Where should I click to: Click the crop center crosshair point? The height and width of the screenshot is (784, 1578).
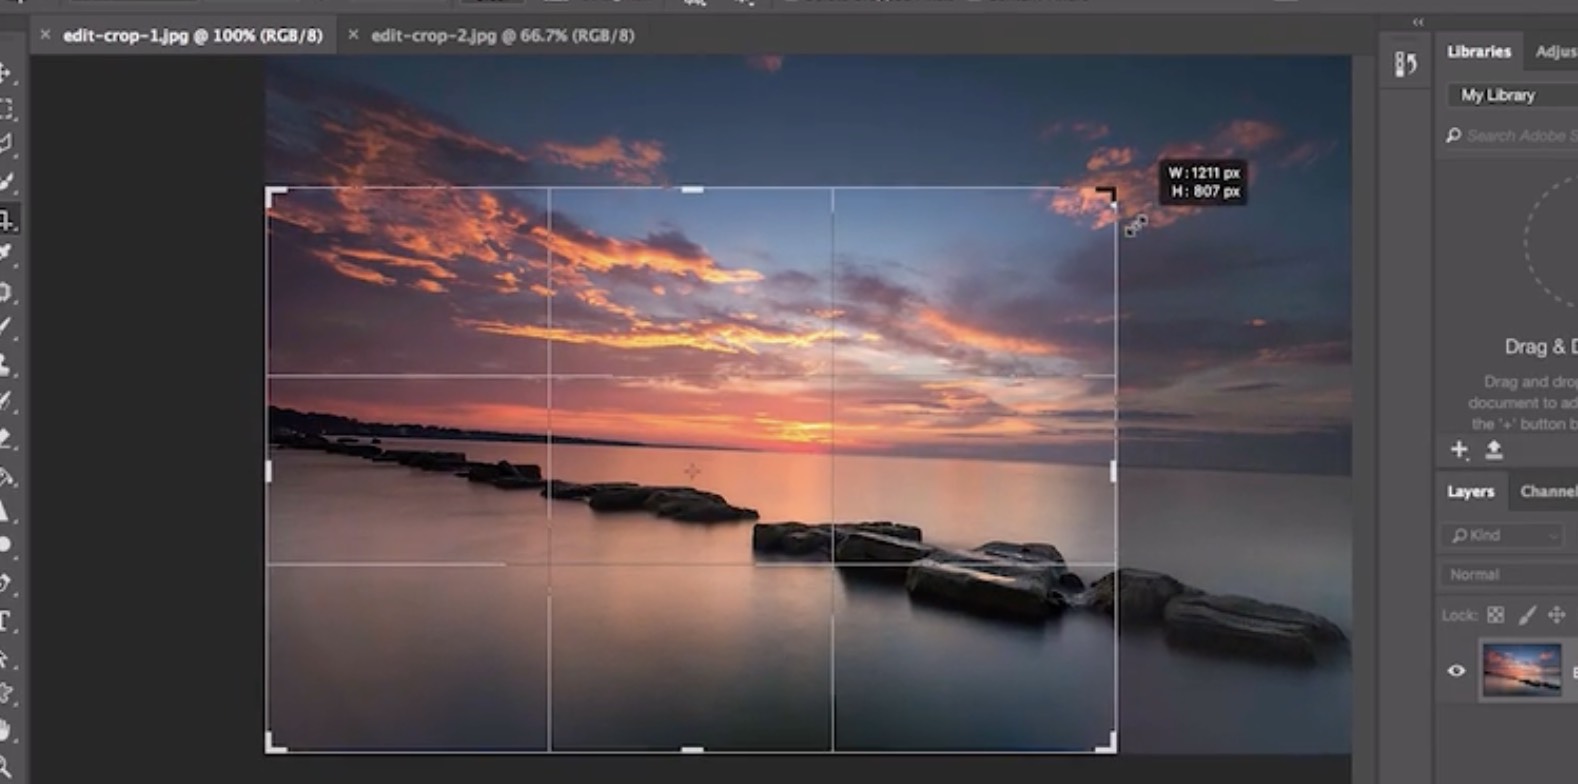pos(692,470)
